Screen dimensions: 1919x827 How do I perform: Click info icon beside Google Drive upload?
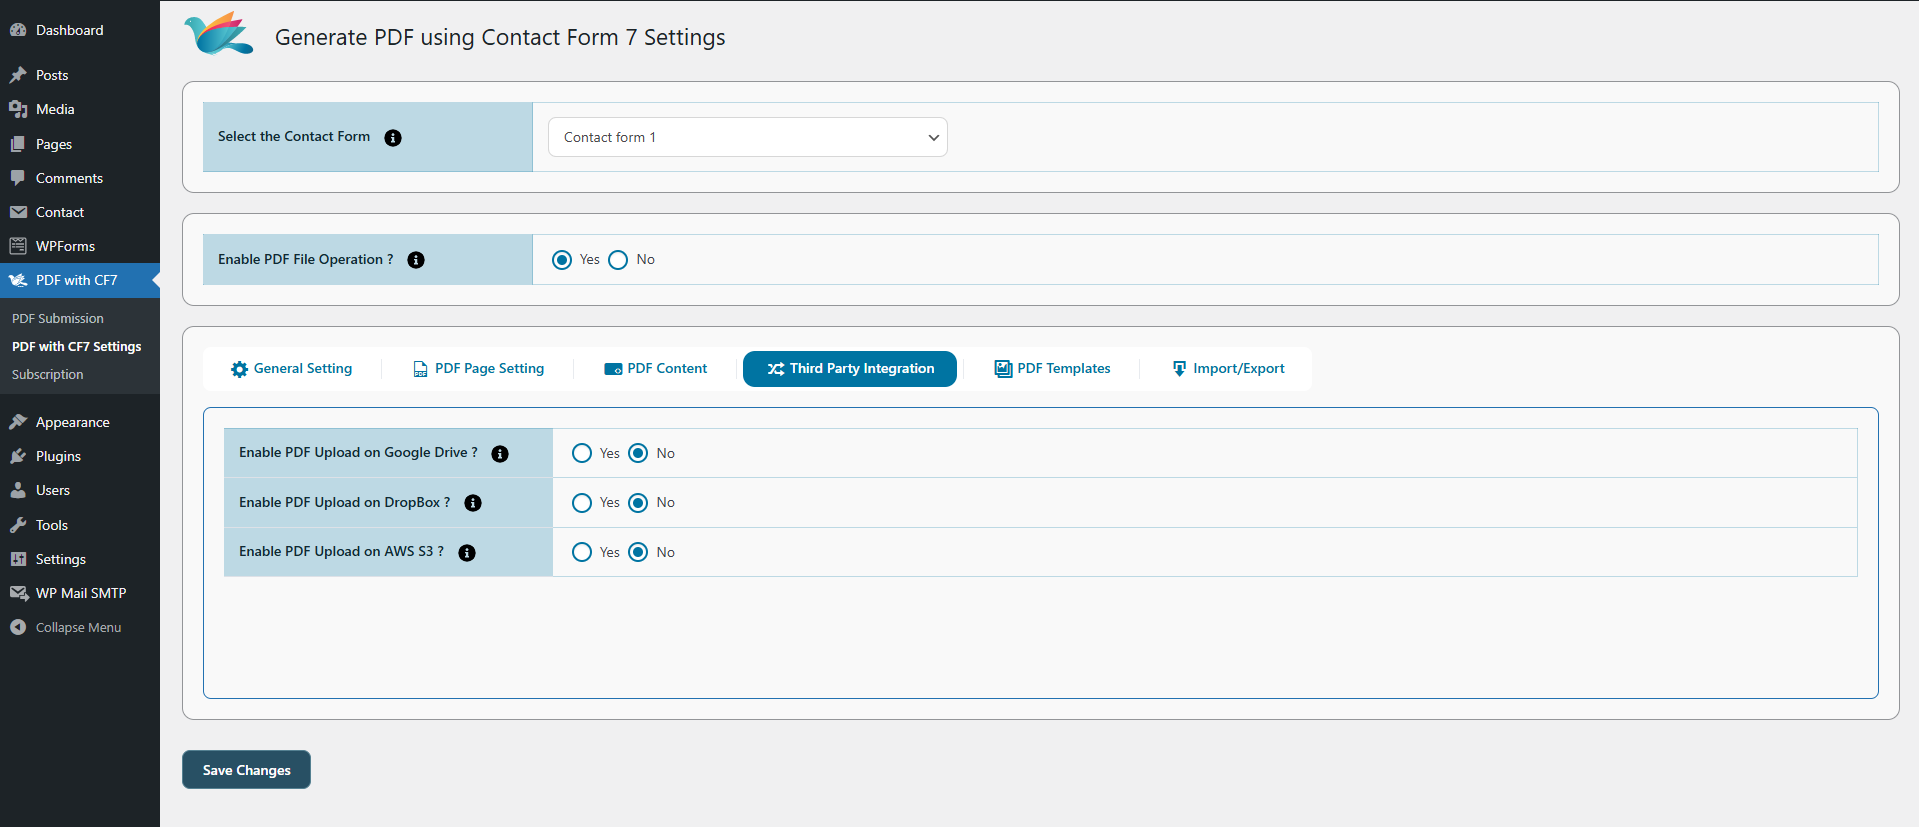click(x=500, y=454)
